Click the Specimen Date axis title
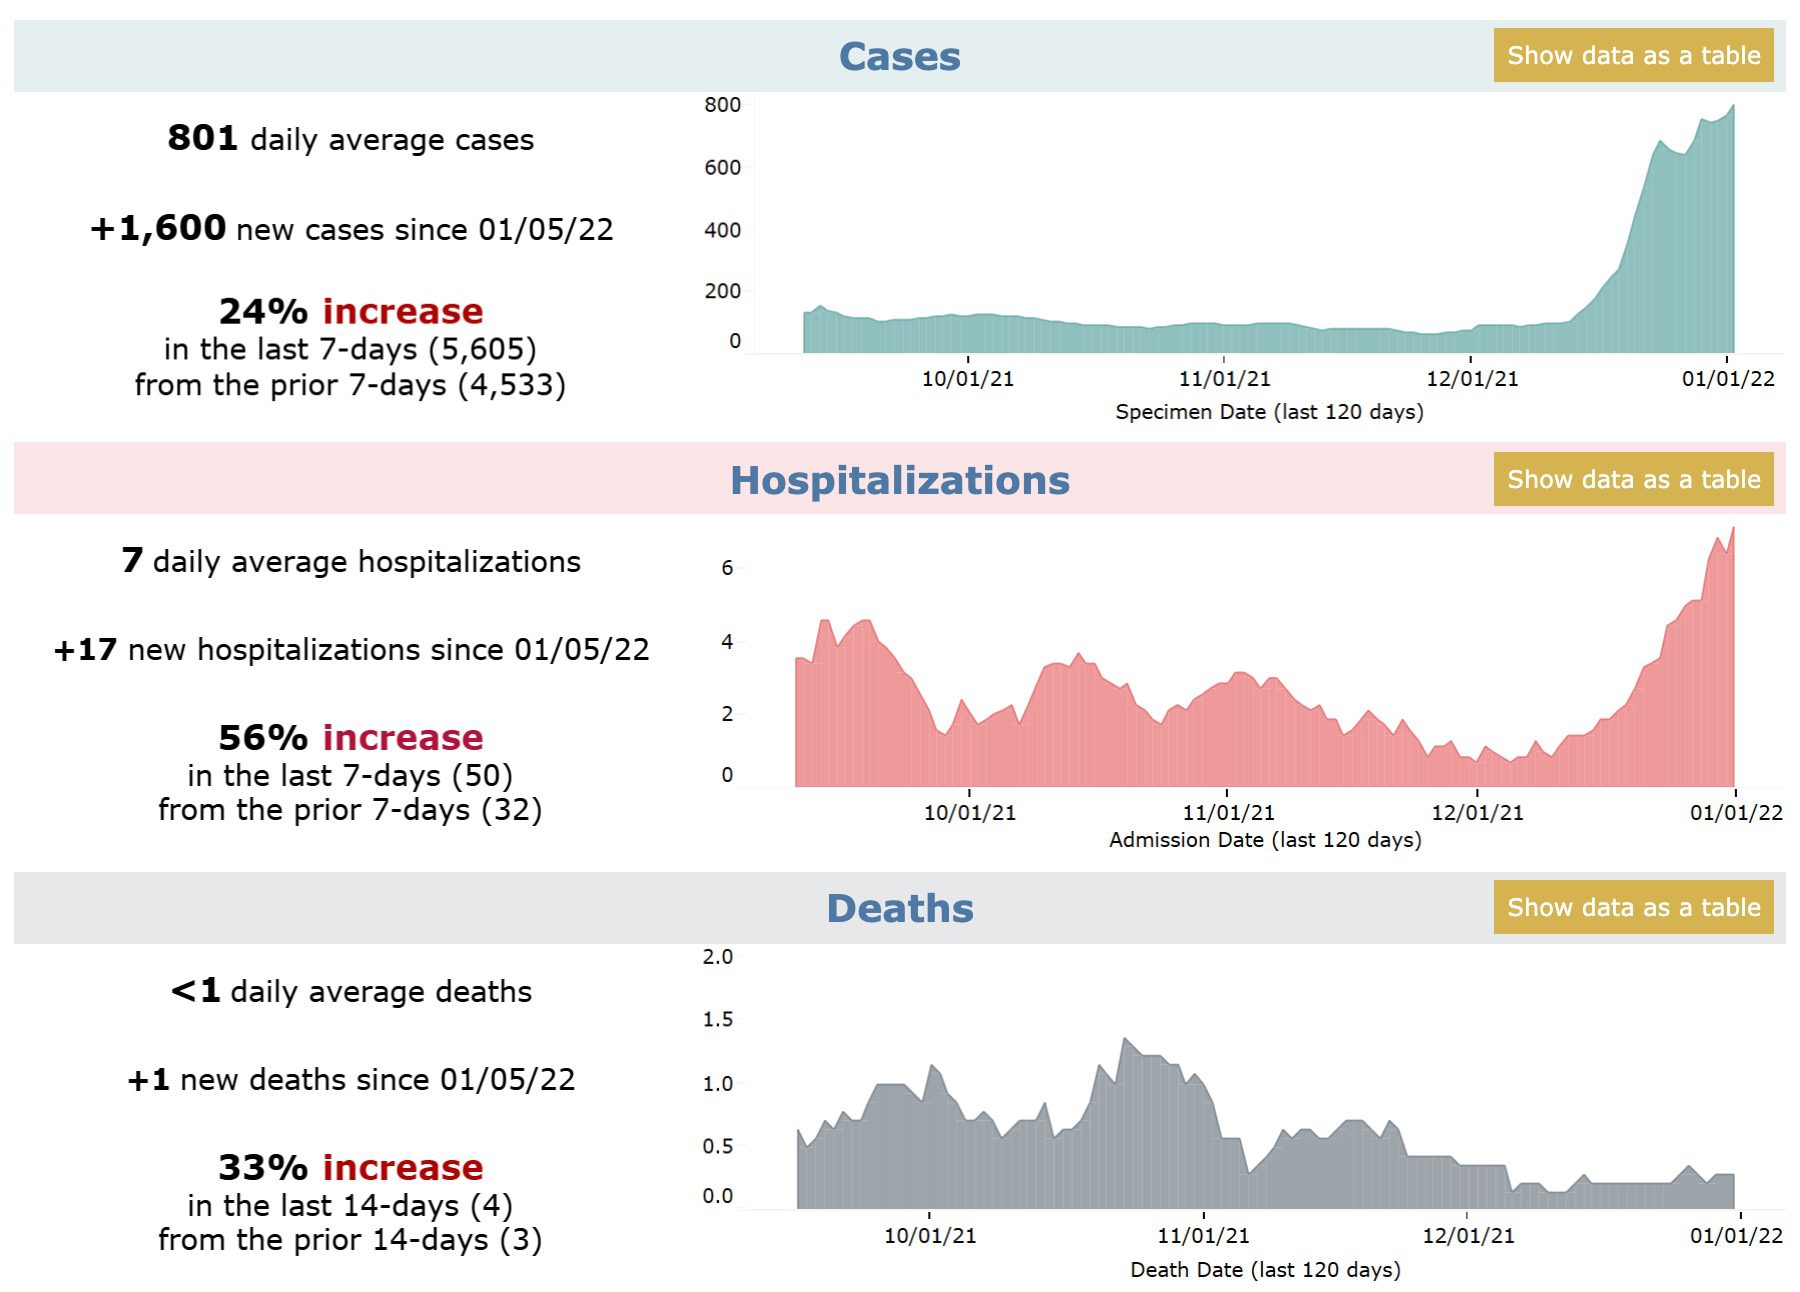 pyautogui.click(x=1269, y=412)
